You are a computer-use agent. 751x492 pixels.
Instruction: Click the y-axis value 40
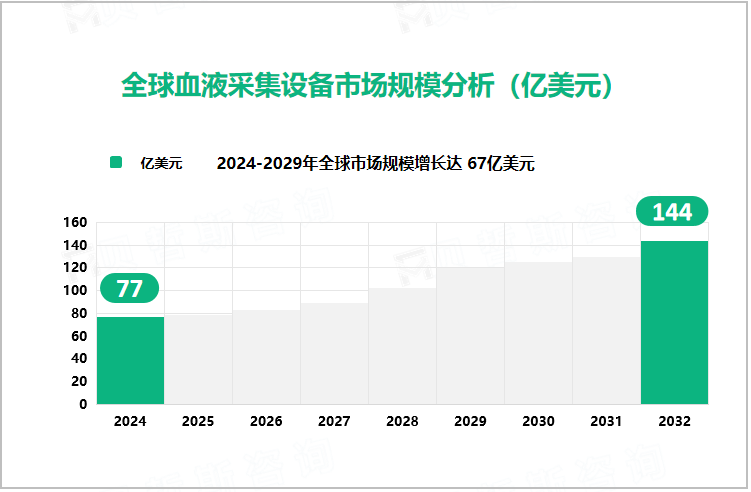79,358
